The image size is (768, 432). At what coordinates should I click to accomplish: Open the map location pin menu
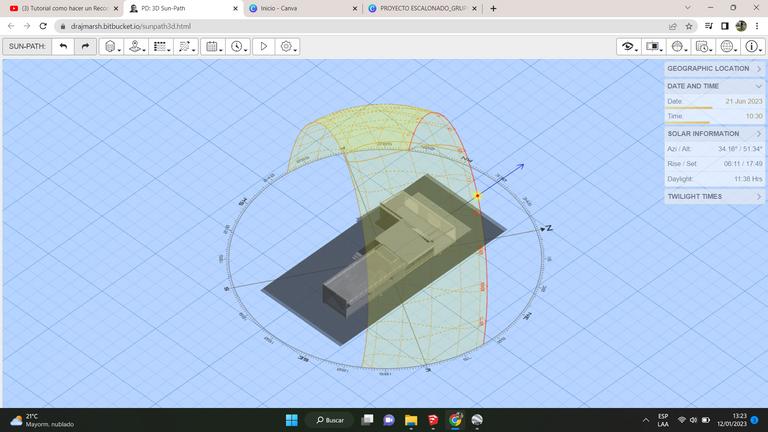coord(136,46)
